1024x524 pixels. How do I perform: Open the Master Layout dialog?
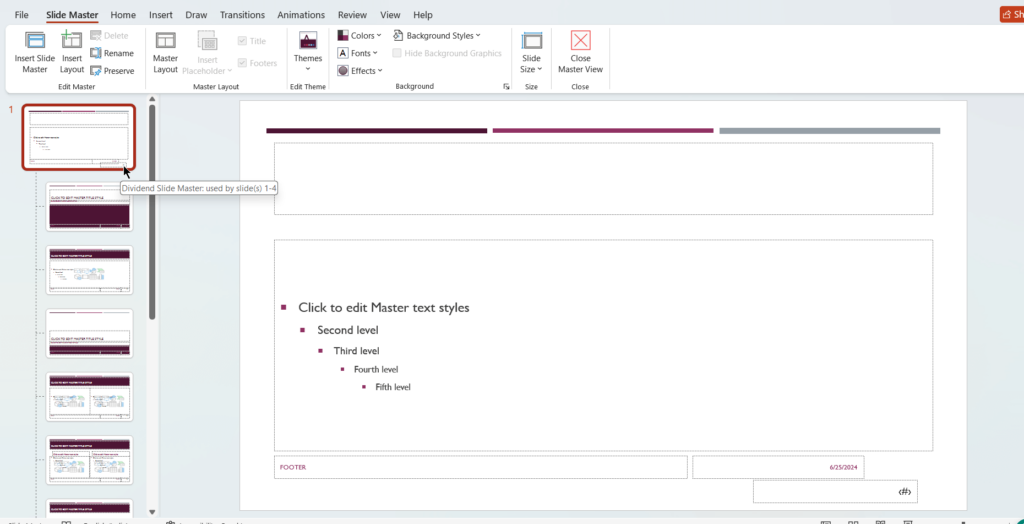point(165,51)
